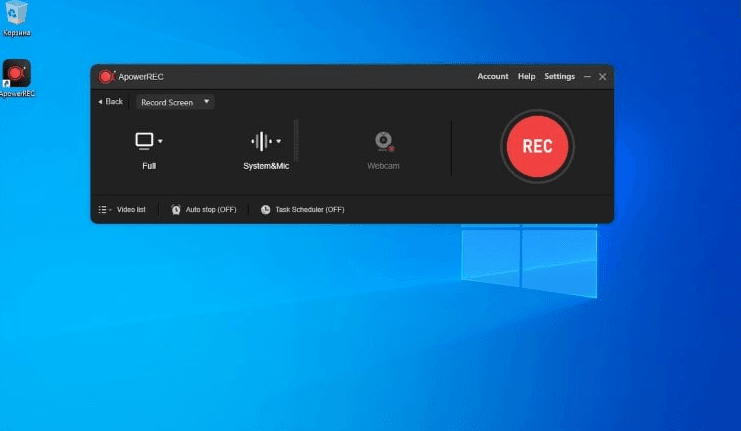Viewport: 741px width, 431px height.
Task: Click the System&Mic label text
Action: 266,166
